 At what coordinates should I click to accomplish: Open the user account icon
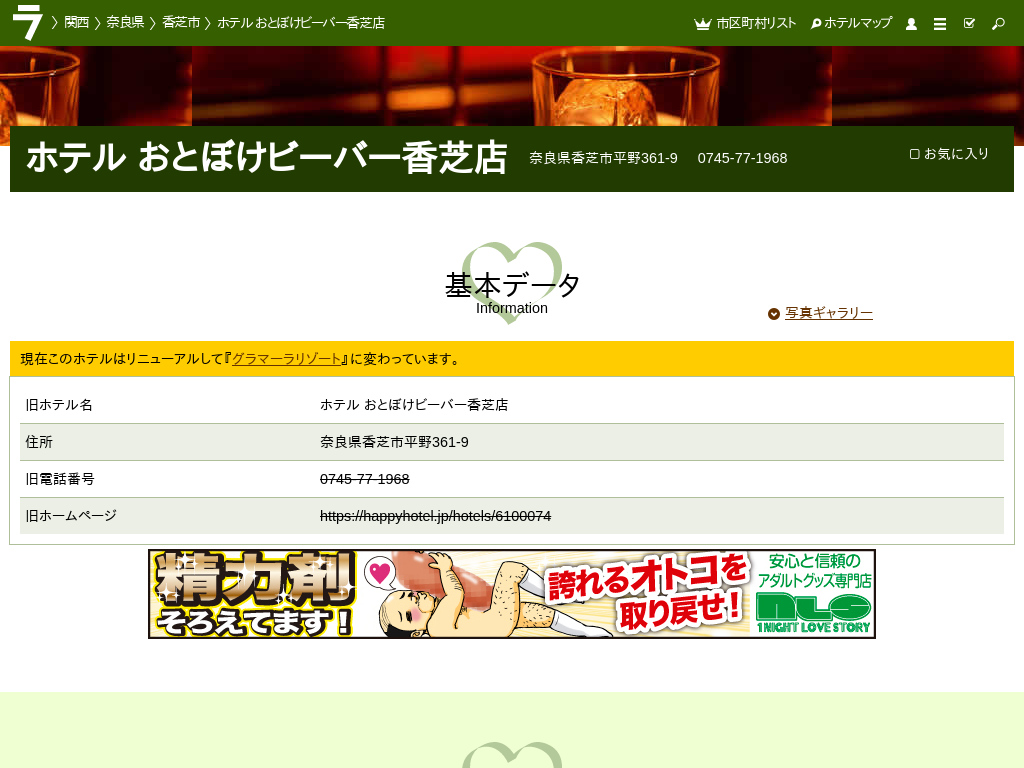click(x=911, y=24)
